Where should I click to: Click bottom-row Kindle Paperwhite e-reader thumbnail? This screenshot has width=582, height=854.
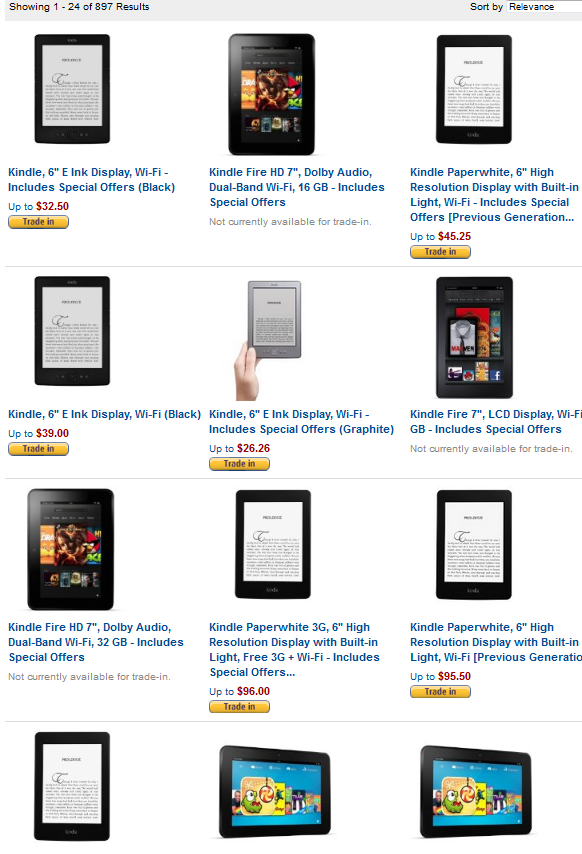(72, 786)
